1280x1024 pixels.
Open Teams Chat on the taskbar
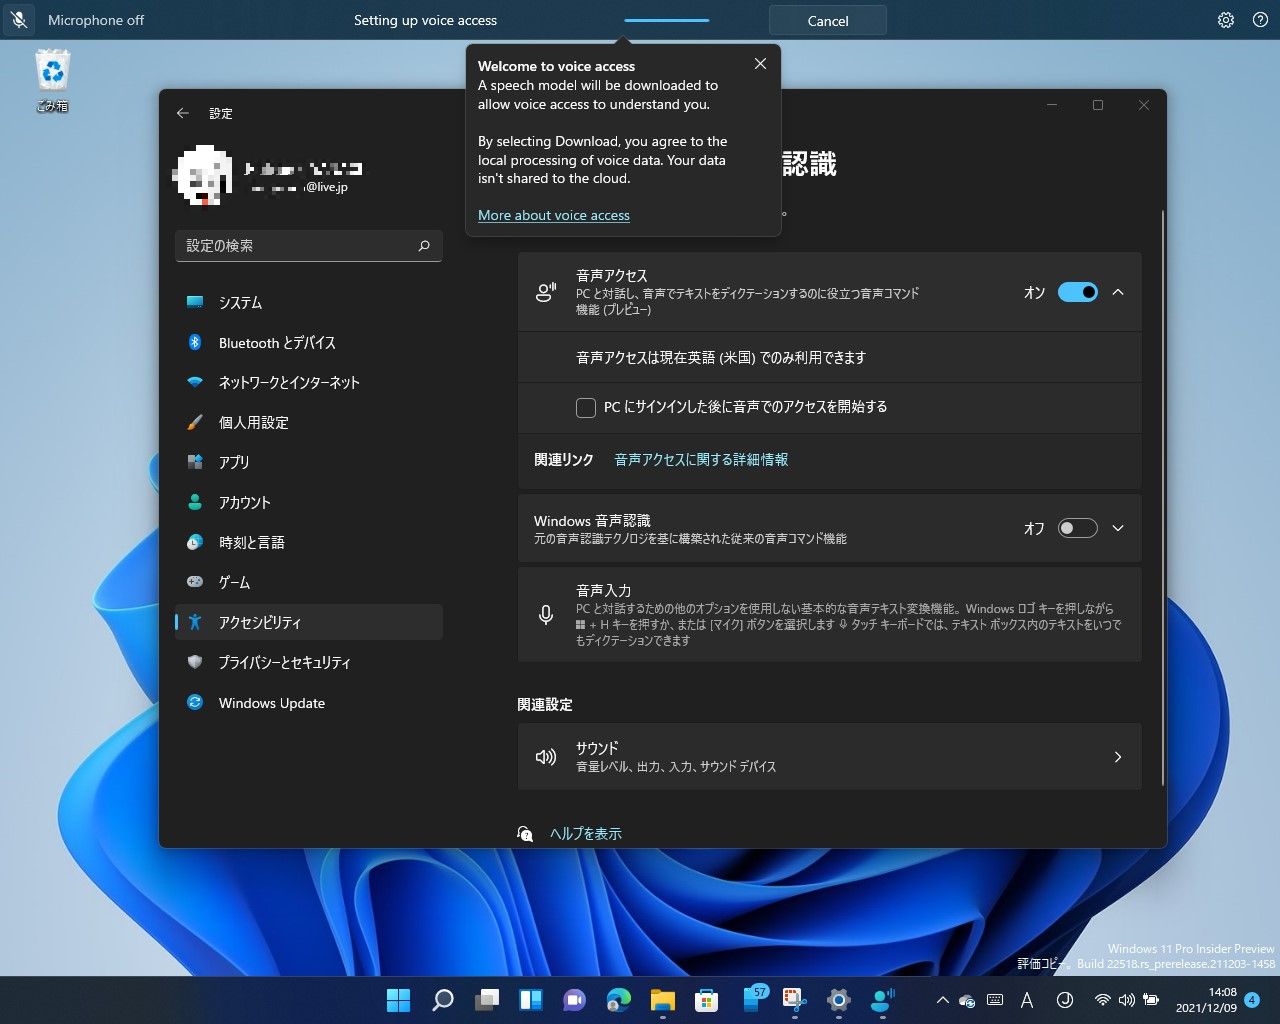(574, 1000)
